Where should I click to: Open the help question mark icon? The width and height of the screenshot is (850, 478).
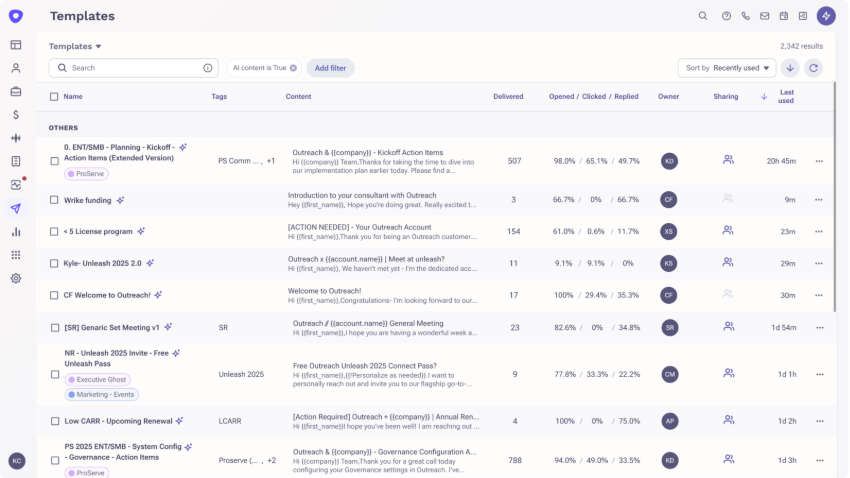click(x=726, y=16)
